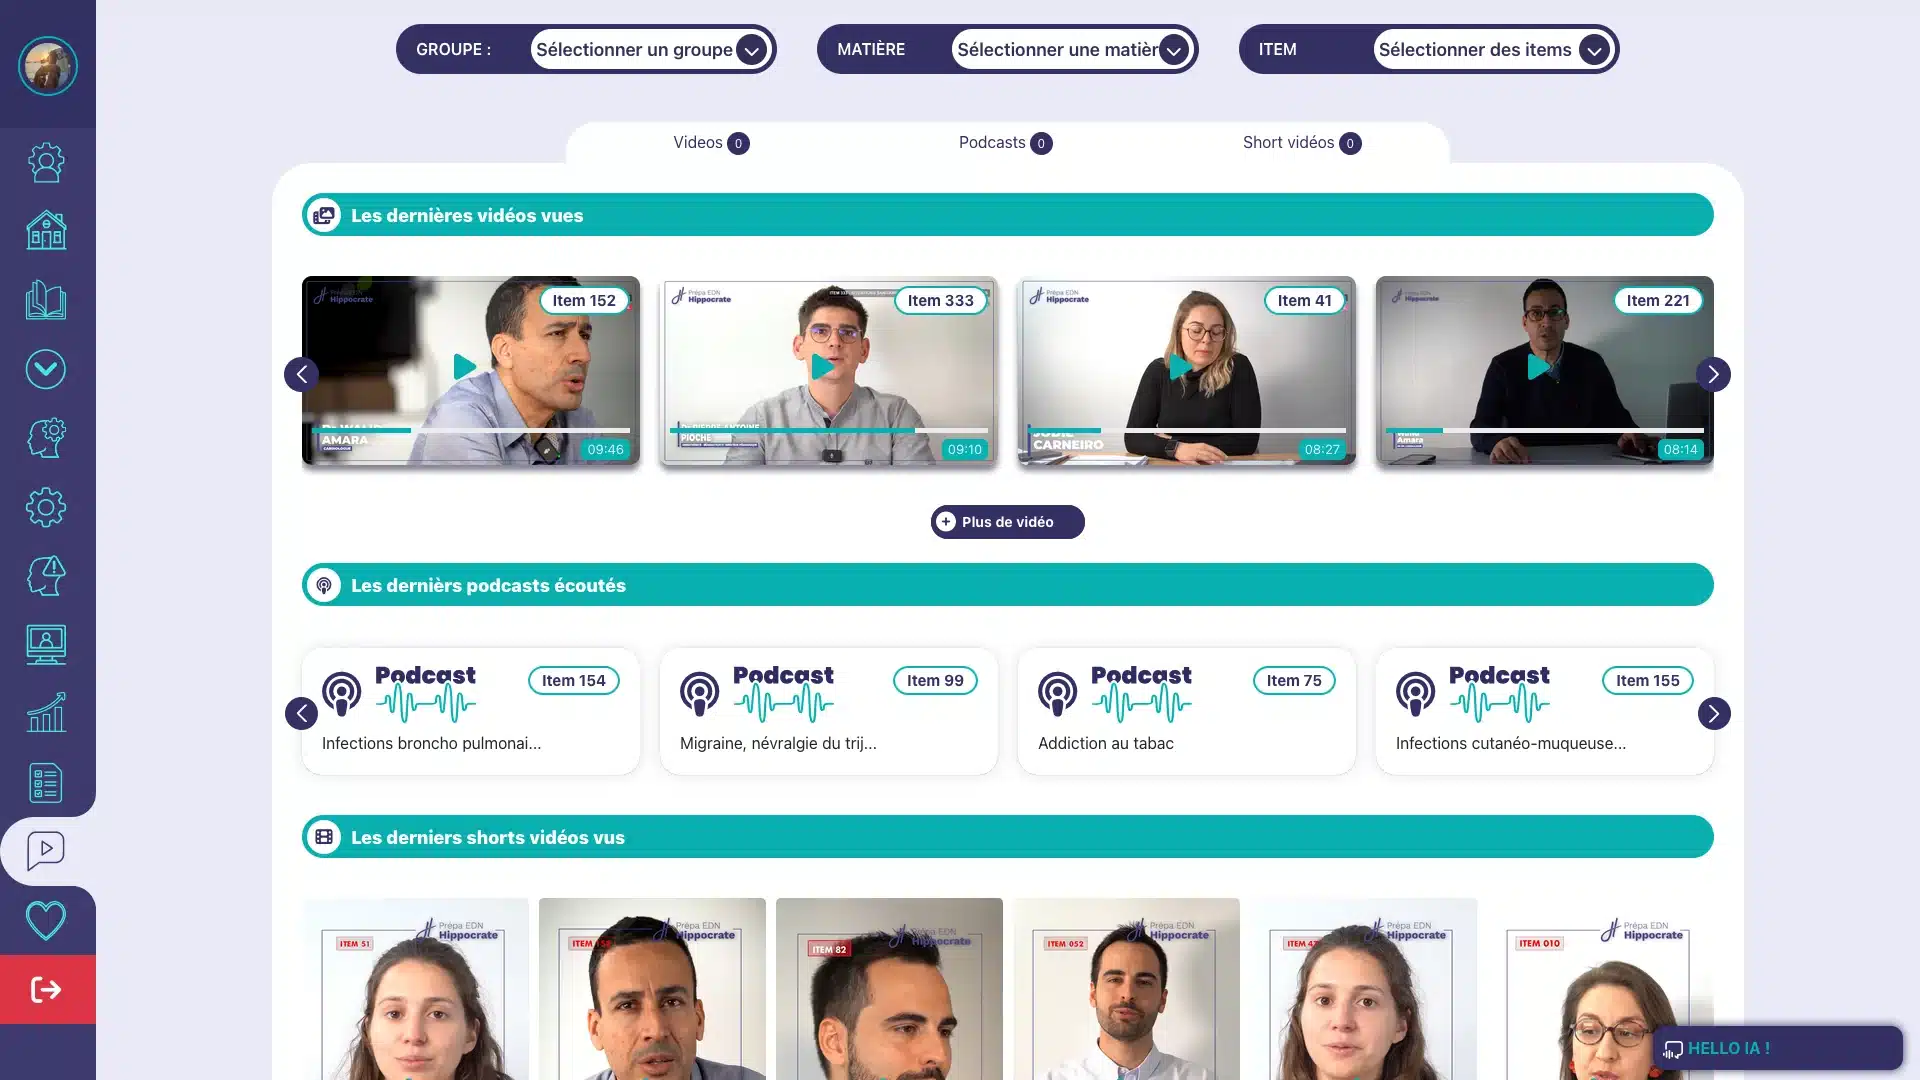Open the statistics bar-chart sidebar icon
This screenshot has width=1920, height=1080.
pos(46,713)
